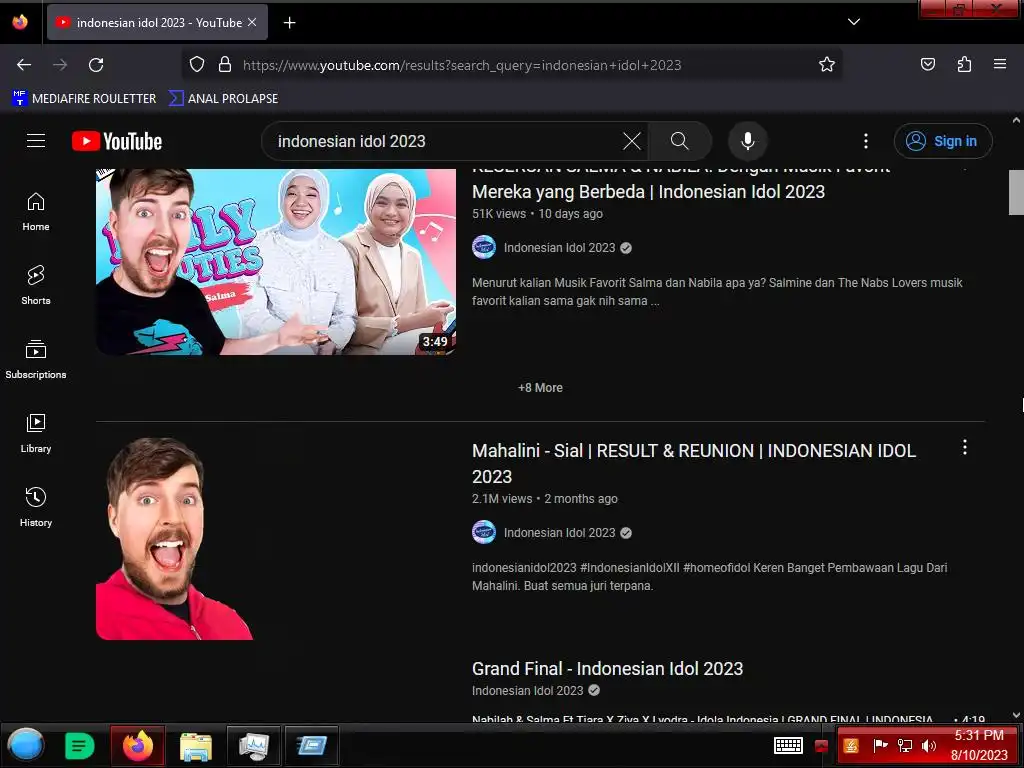Open MEDIAFIRE ROULETTER bookmark

[x=84, y=99]
